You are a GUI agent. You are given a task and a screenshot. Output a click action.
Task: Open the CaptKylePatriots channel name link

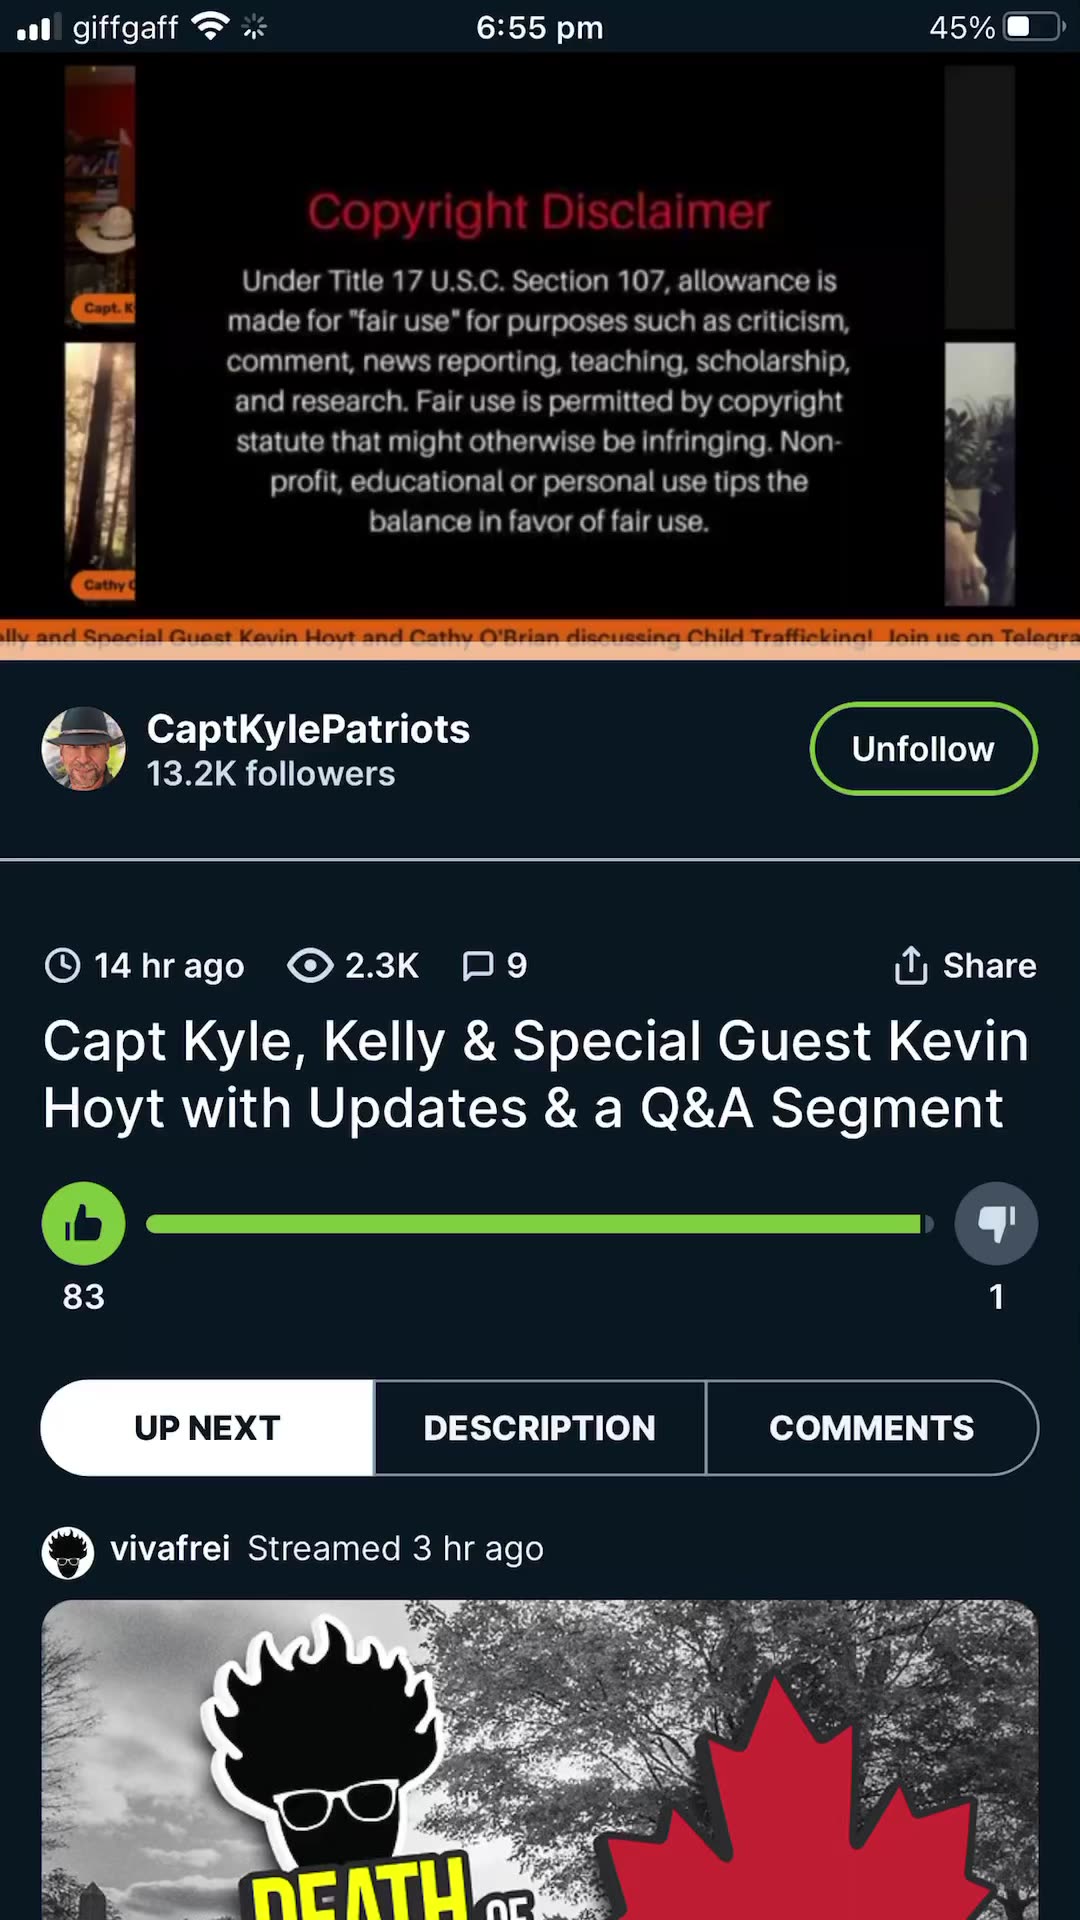(x=308, y=729)
